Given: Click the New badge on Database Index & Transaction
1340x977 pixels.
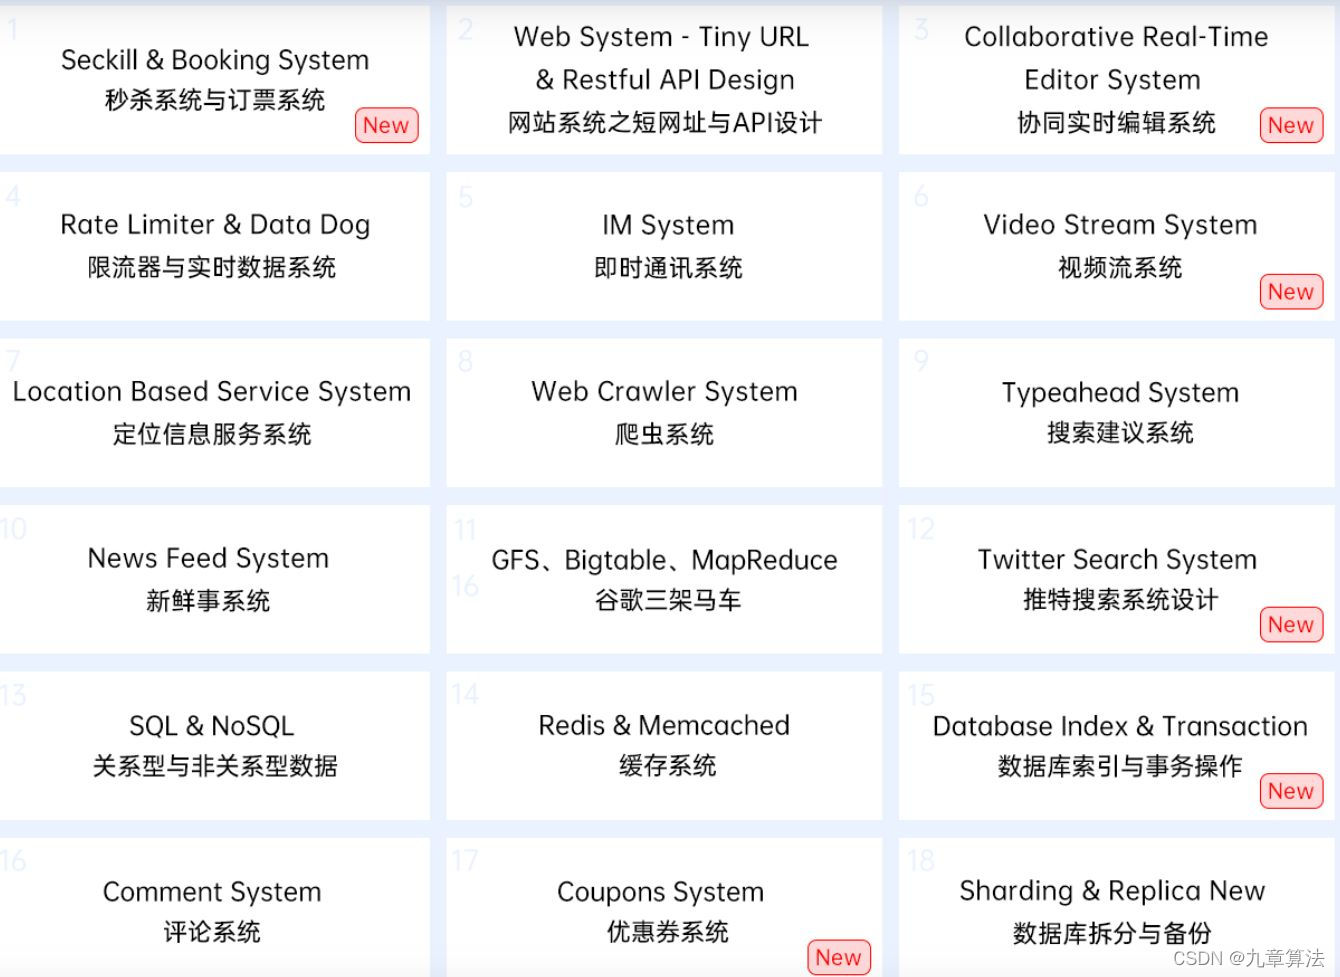Looking at the screenshot, I should point(1291,790).
